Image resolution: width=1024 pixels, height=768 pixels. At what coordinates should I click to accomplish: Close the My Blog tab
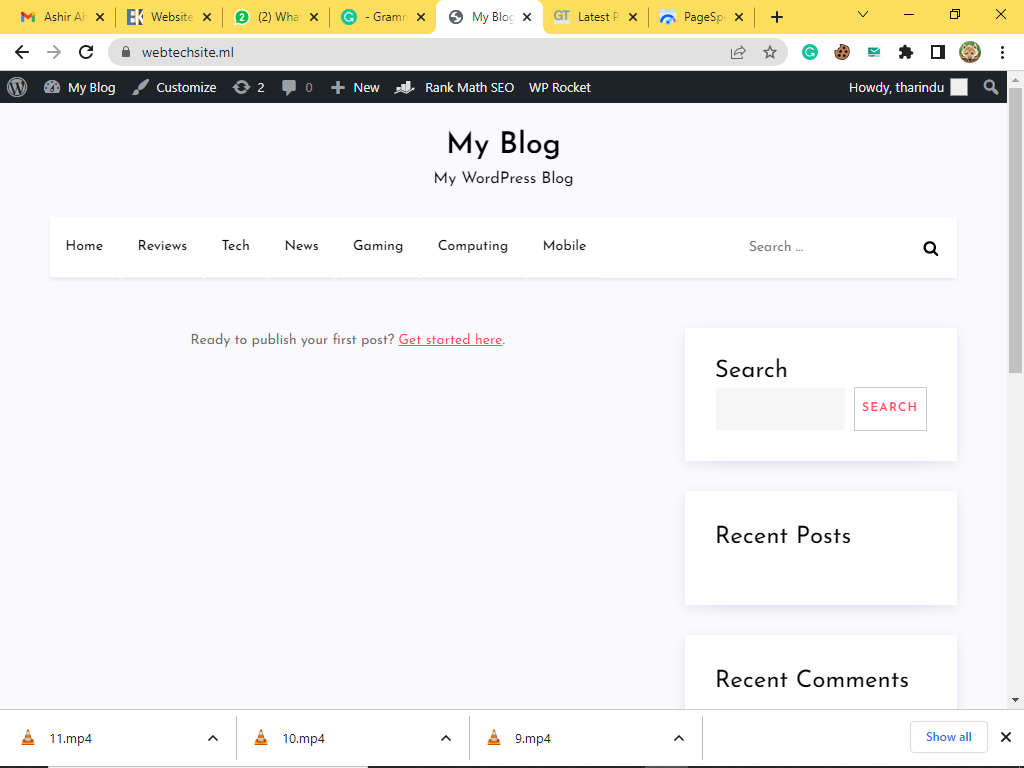pyautogui.click(x=527, y=17)
